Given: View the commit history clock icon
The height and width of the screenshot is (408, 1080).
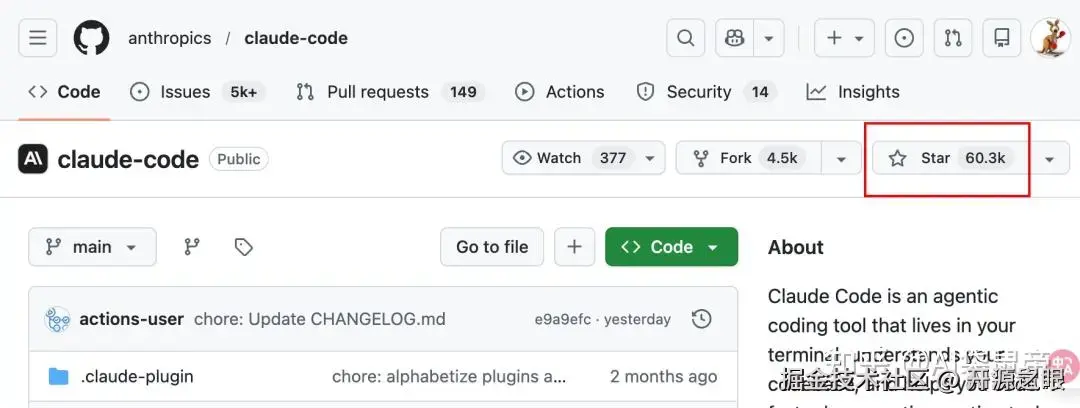Looking at the screenshot, I should pyautogui.click(x=702, y=319).
